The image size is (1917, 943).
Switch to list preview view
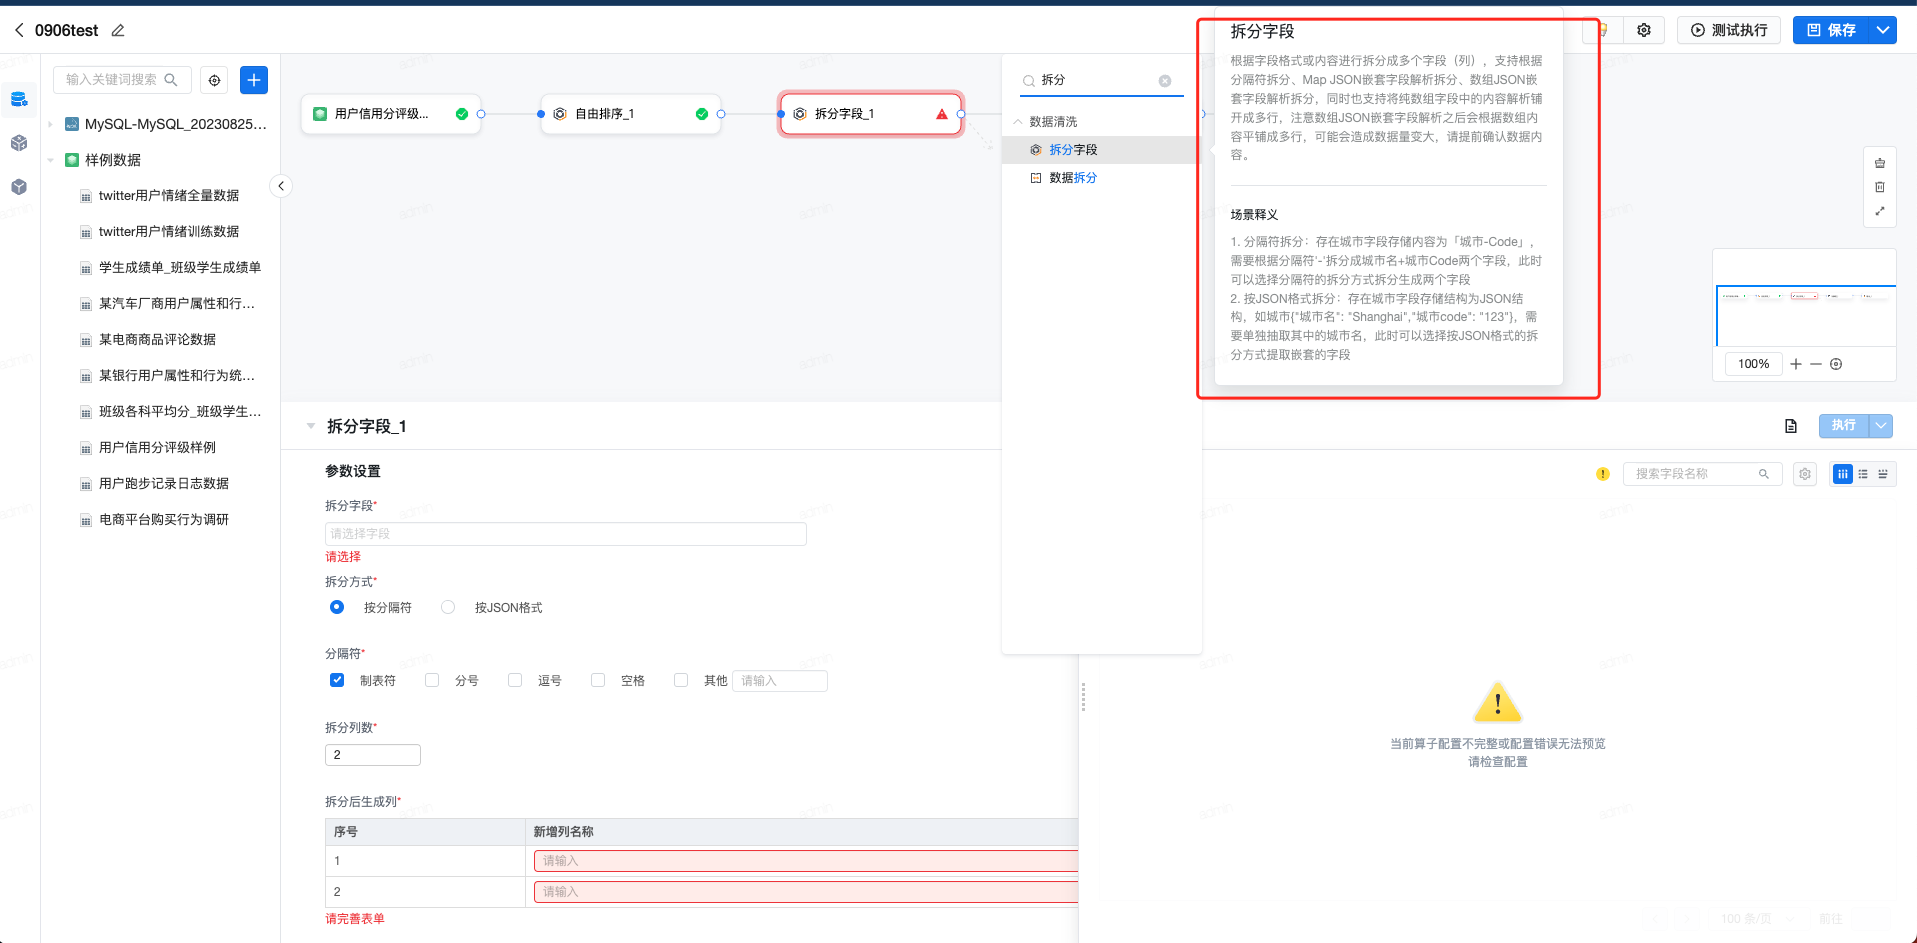click(x=1863, y=474)
